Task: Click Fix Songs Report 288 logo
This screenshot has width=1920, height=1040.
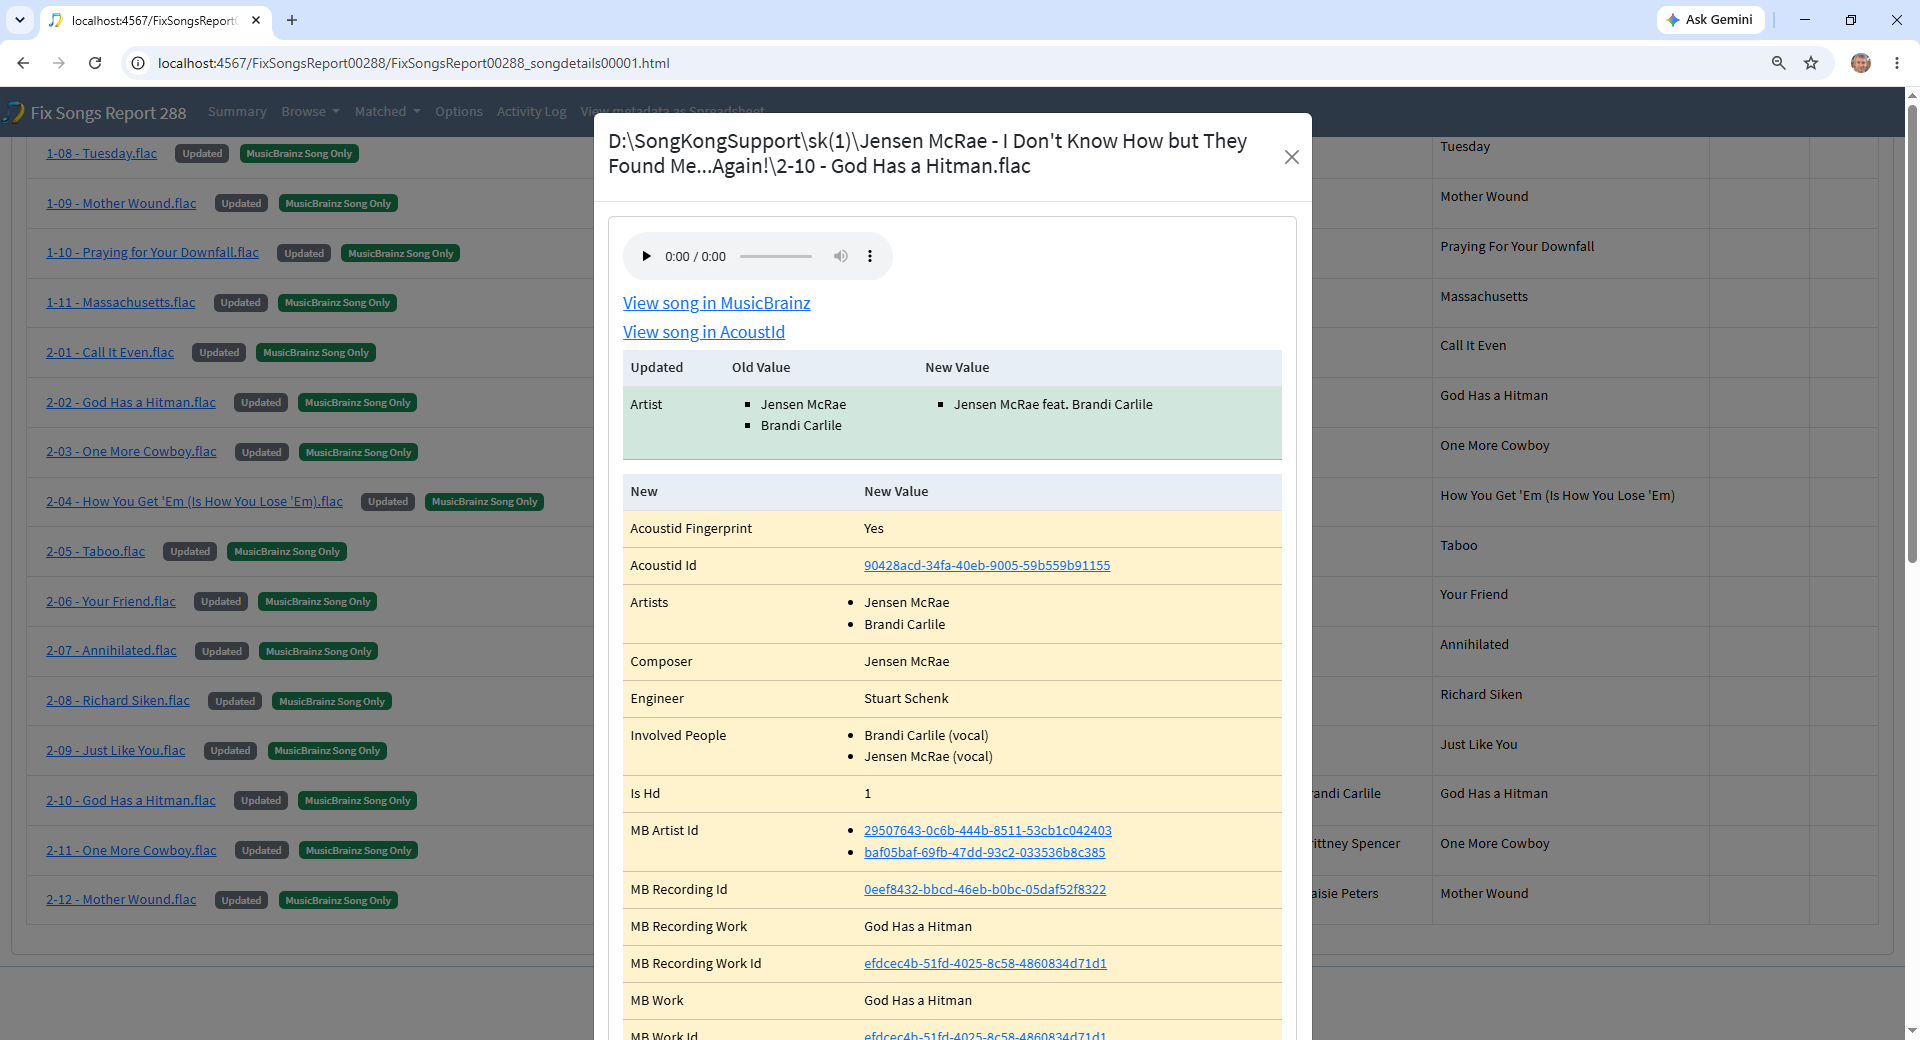Action: pyautogui.click(x=95, y=113)
